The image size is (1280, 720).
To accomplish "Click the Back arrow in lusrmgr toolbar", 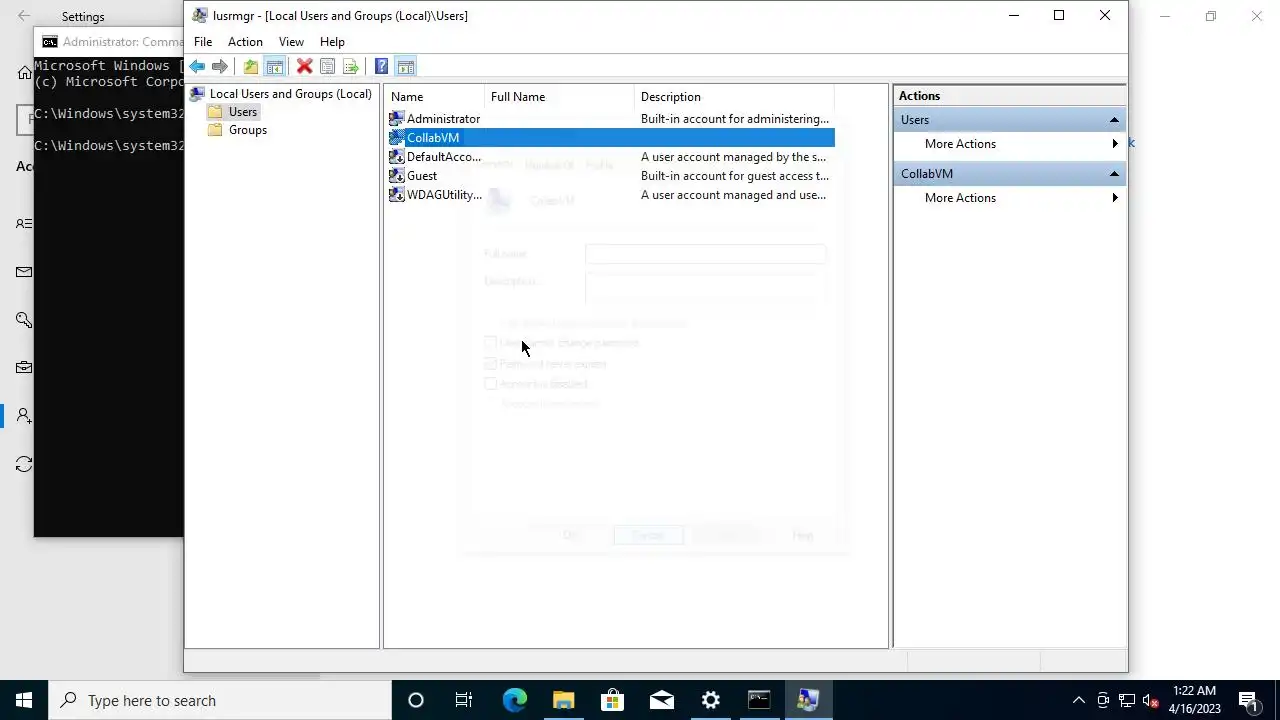I will (197, 67).
